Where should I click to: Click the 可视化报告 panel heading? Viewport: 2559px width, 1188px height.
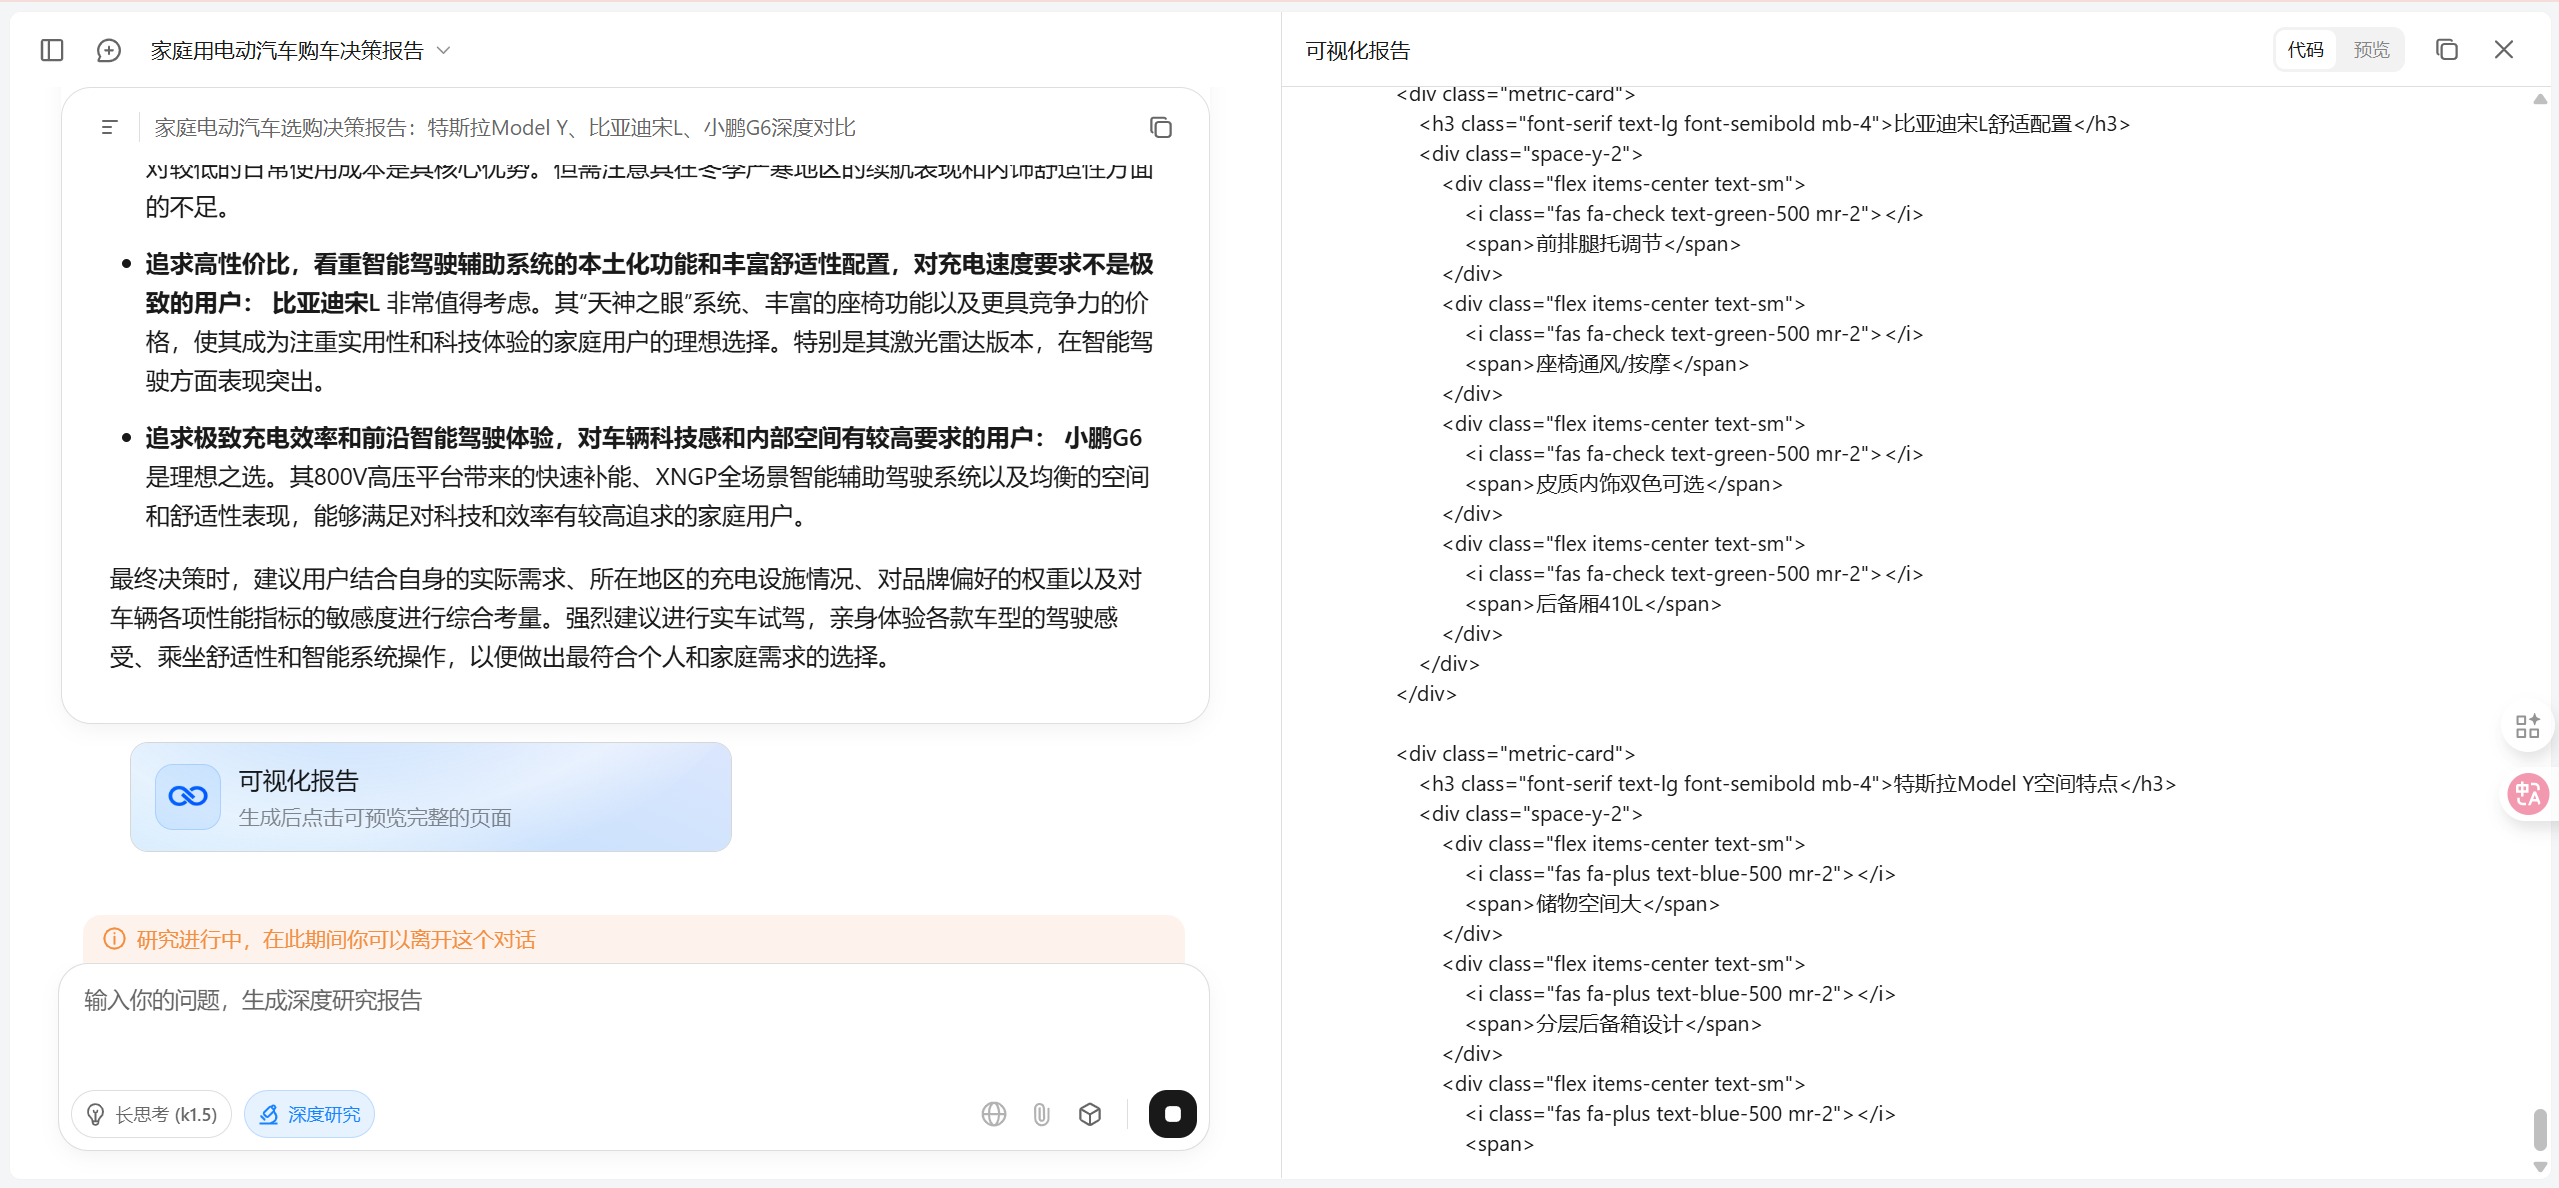tap(1357, 50)
